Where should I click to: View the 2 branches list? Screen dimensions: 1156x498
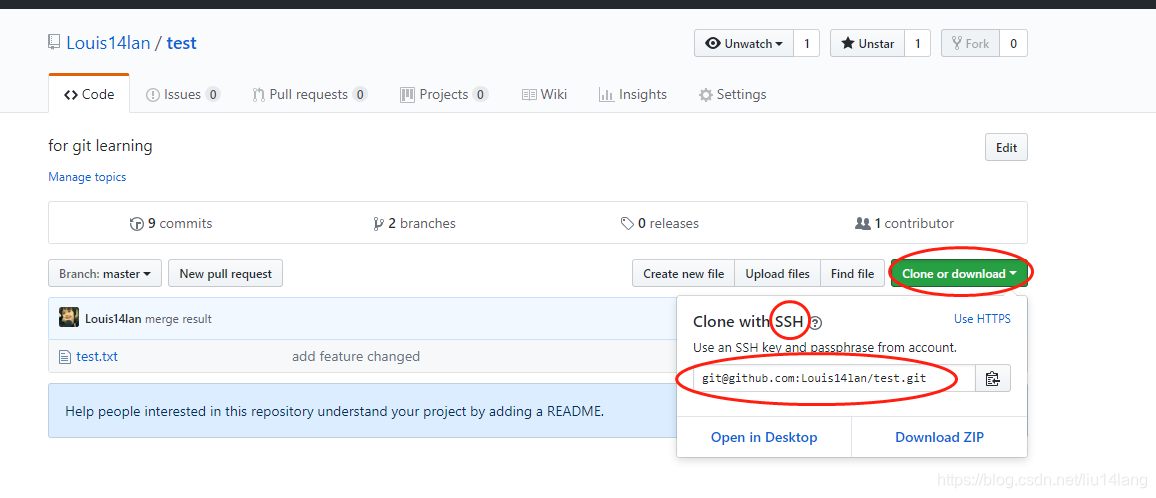(x=414, y=223)
